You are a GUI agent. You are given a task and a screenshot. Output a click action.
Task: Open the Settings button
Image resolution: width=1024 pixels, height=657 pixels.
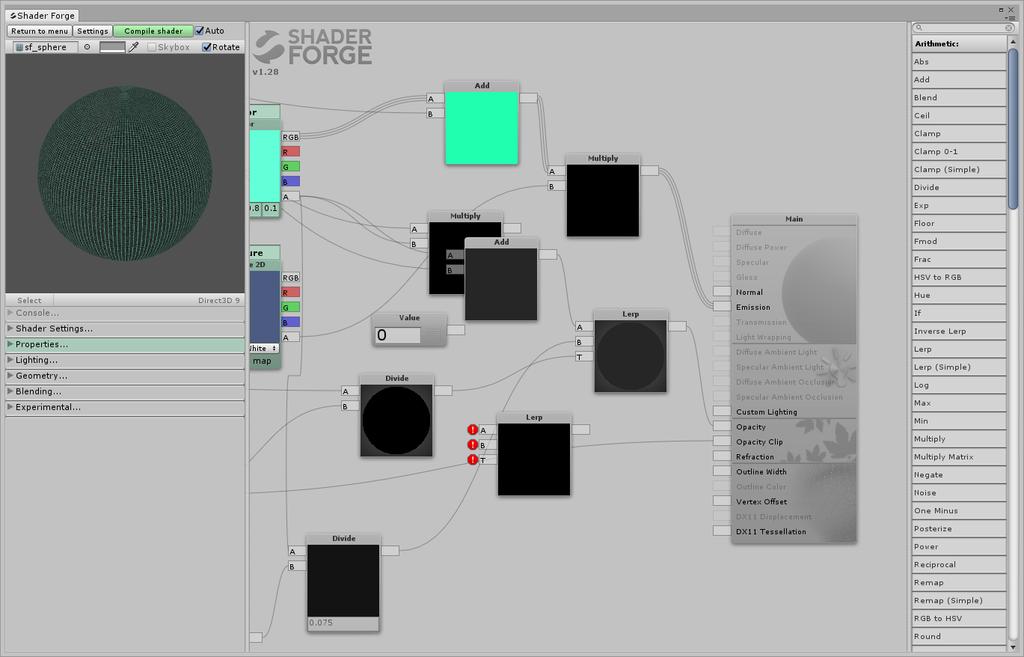pos(93,31)
